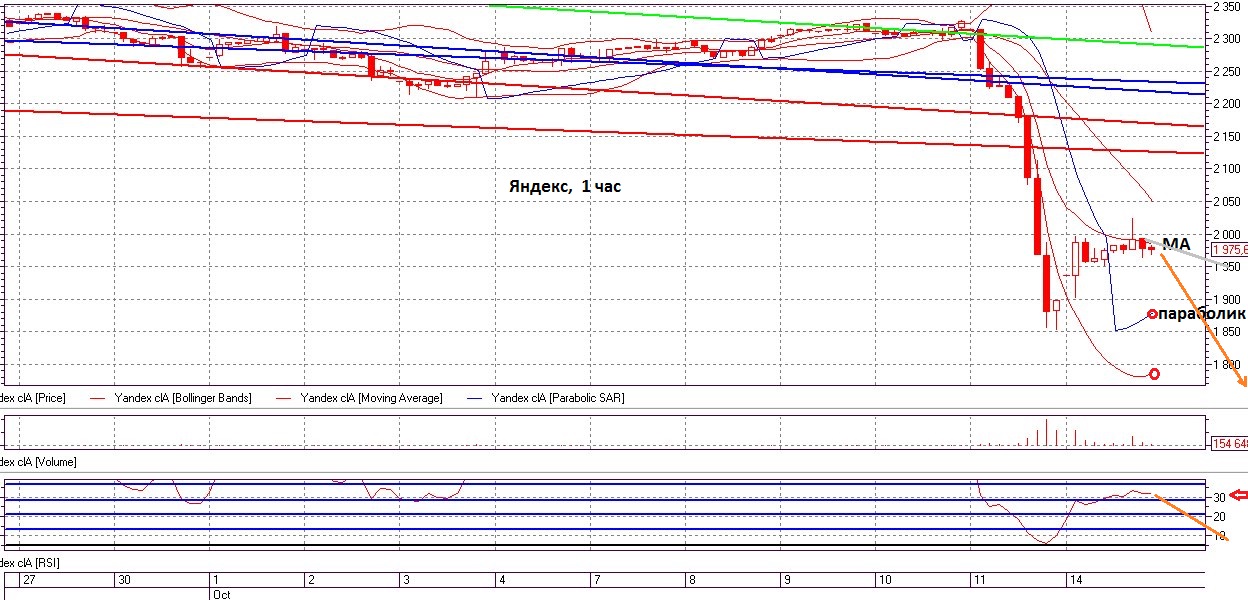Click the Yandex clA [Moving Average] legend label
Image resolution: width=1248 pixels, height=600 pixels.
(x=372, y=398)
